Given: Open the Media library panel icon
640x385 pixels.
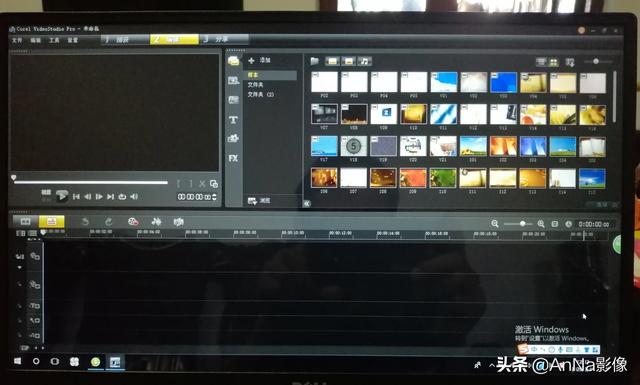Looking at the screenshot, I should pyautogui.click(x=233, y=61).
